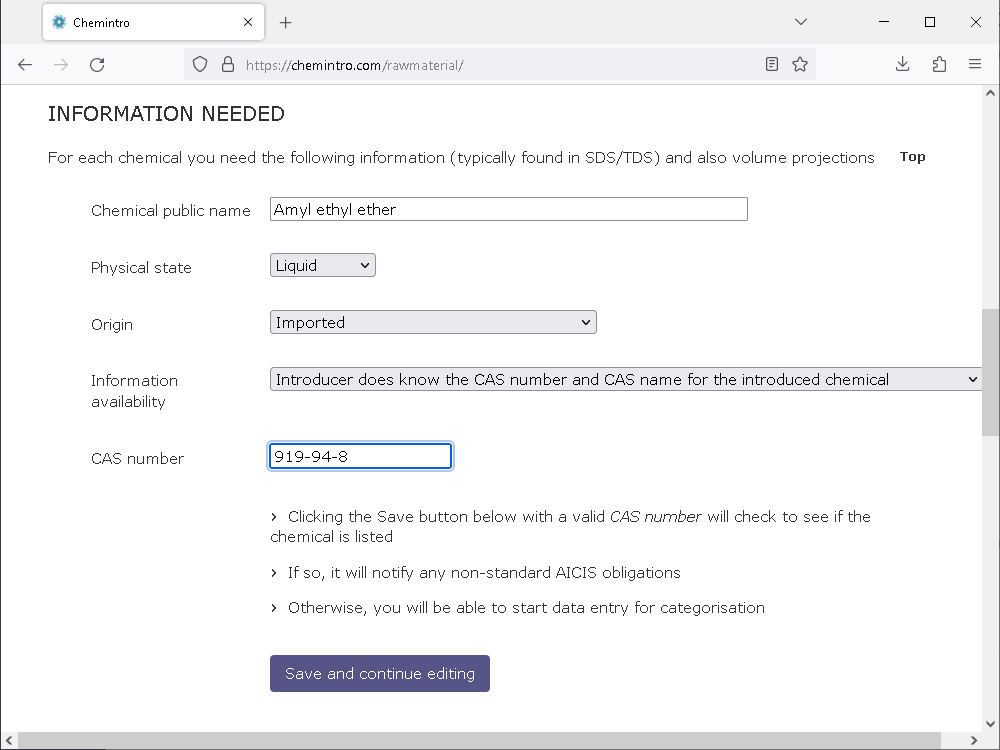This screenshot has width=1000, height=750.
Task: Bookmark this page with the star icon
Action: [x=800, y=64]
